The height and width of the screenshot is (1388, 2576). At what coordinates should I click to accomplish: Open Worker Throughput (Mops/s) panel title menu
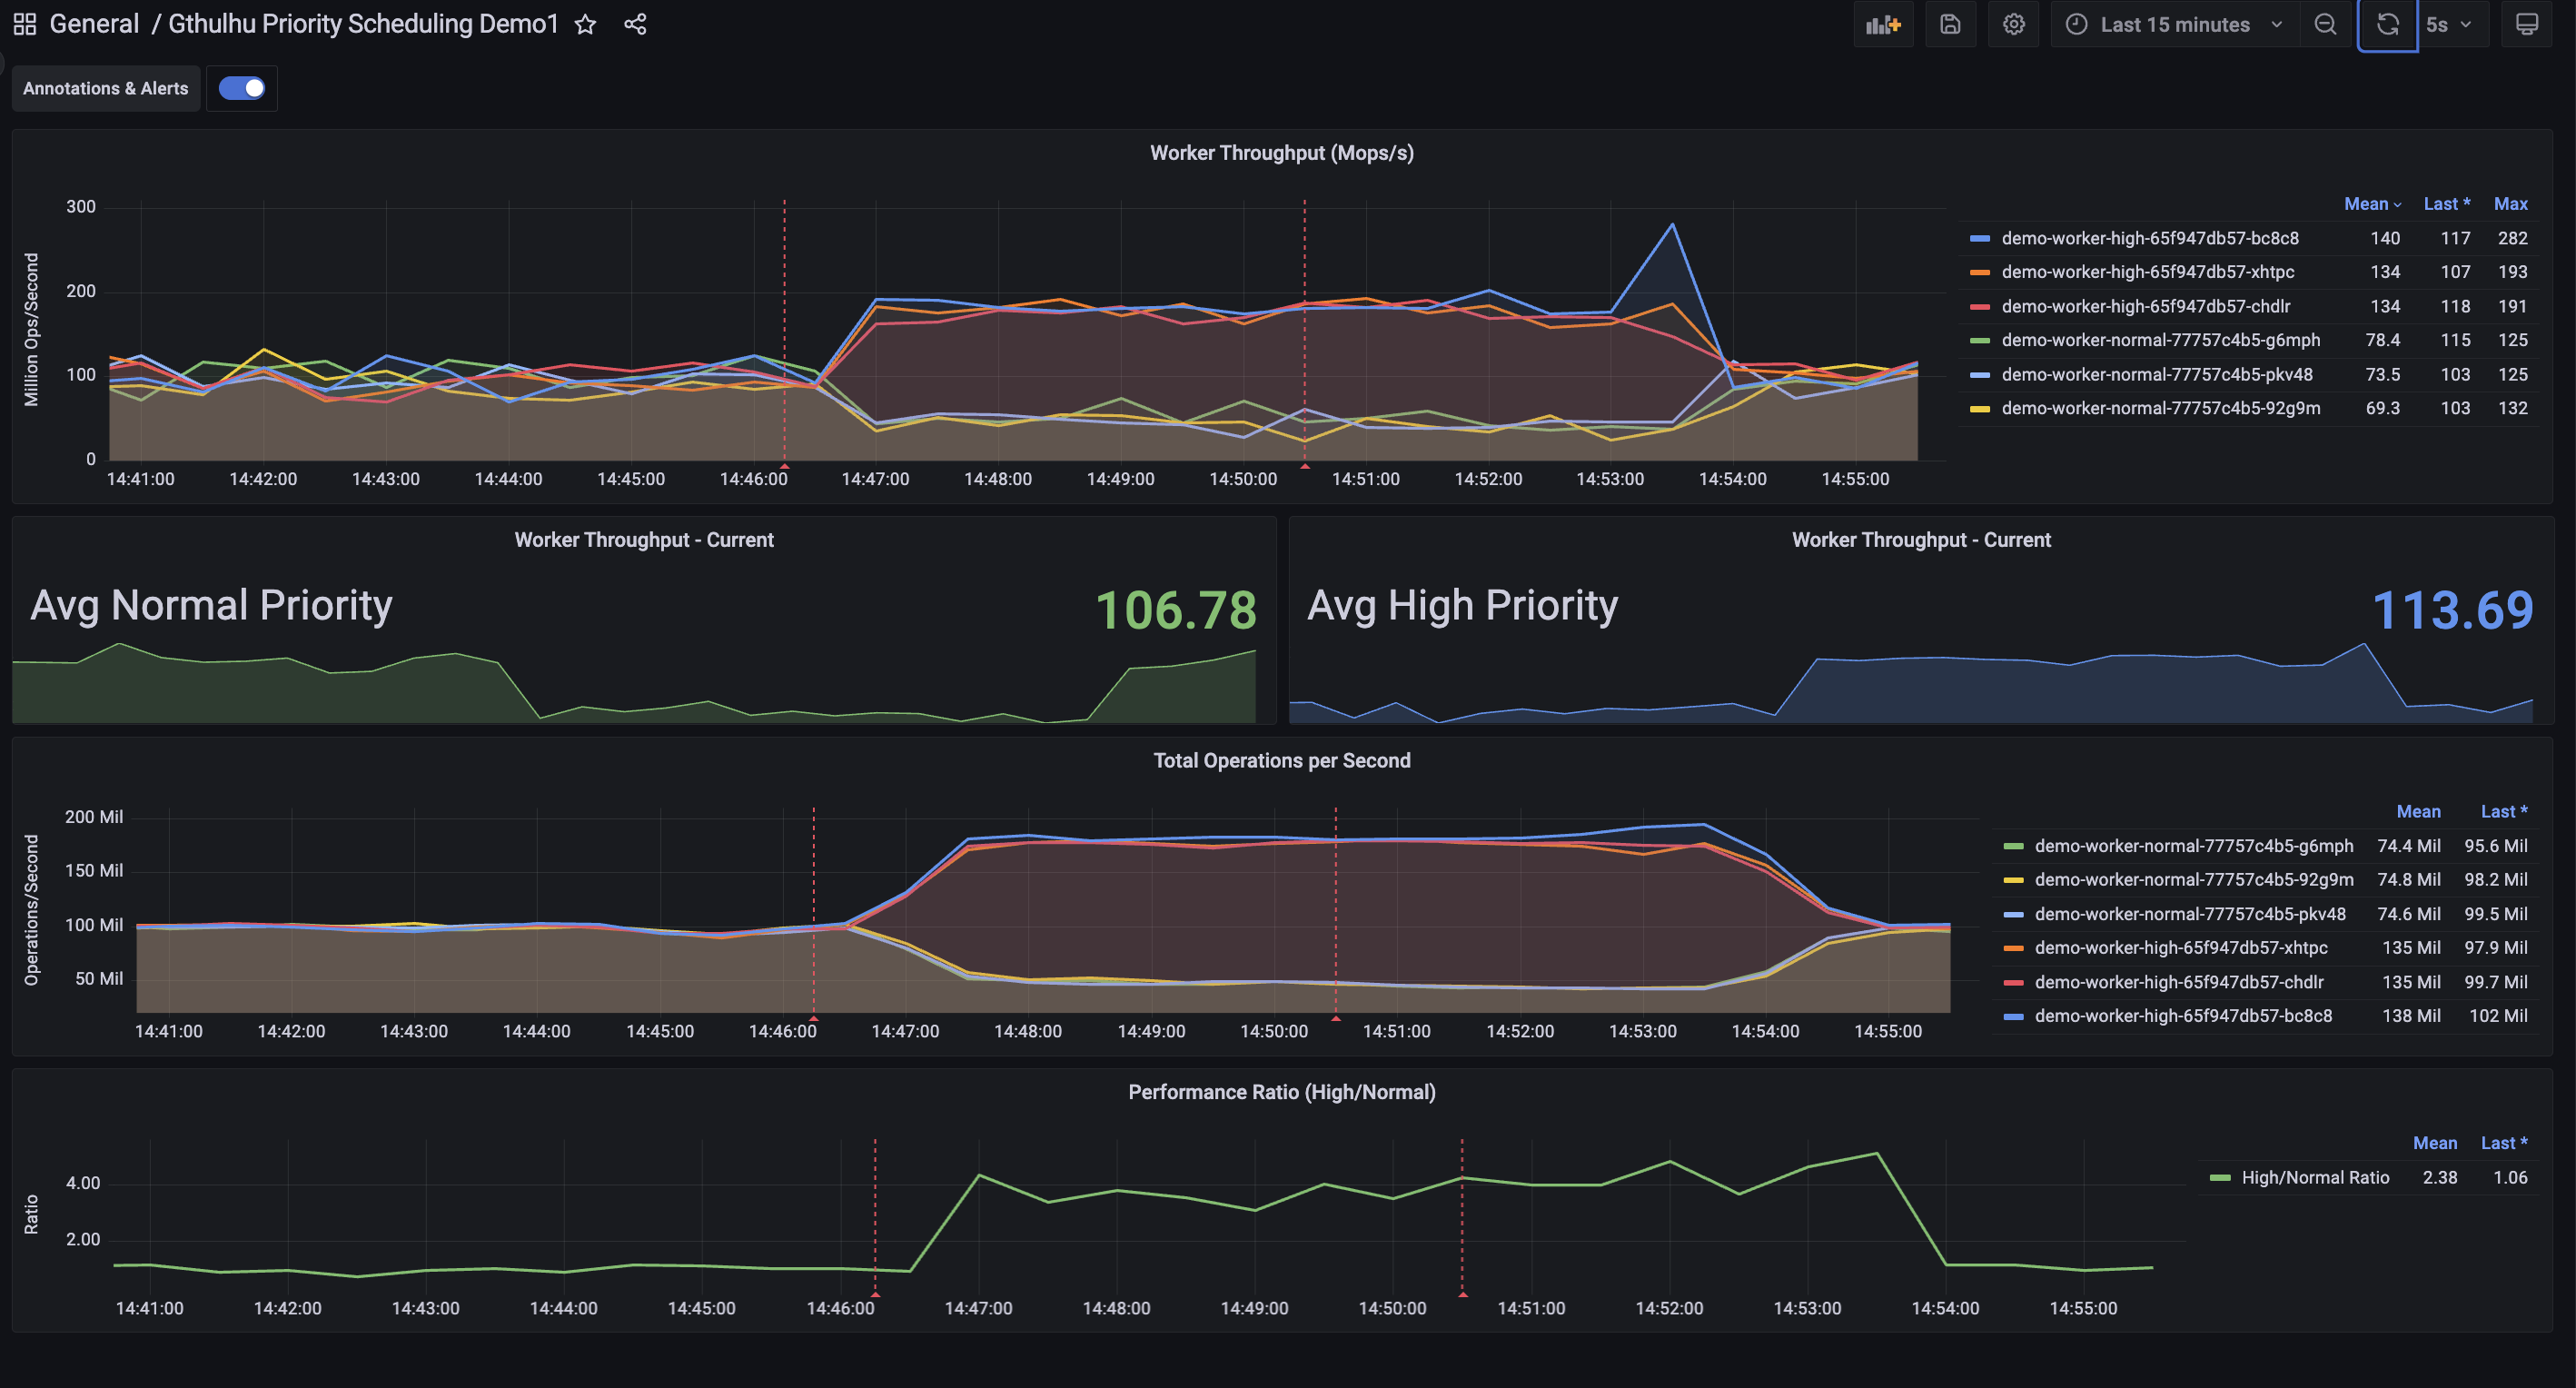pyautogui.click(x=1281, y=153)
